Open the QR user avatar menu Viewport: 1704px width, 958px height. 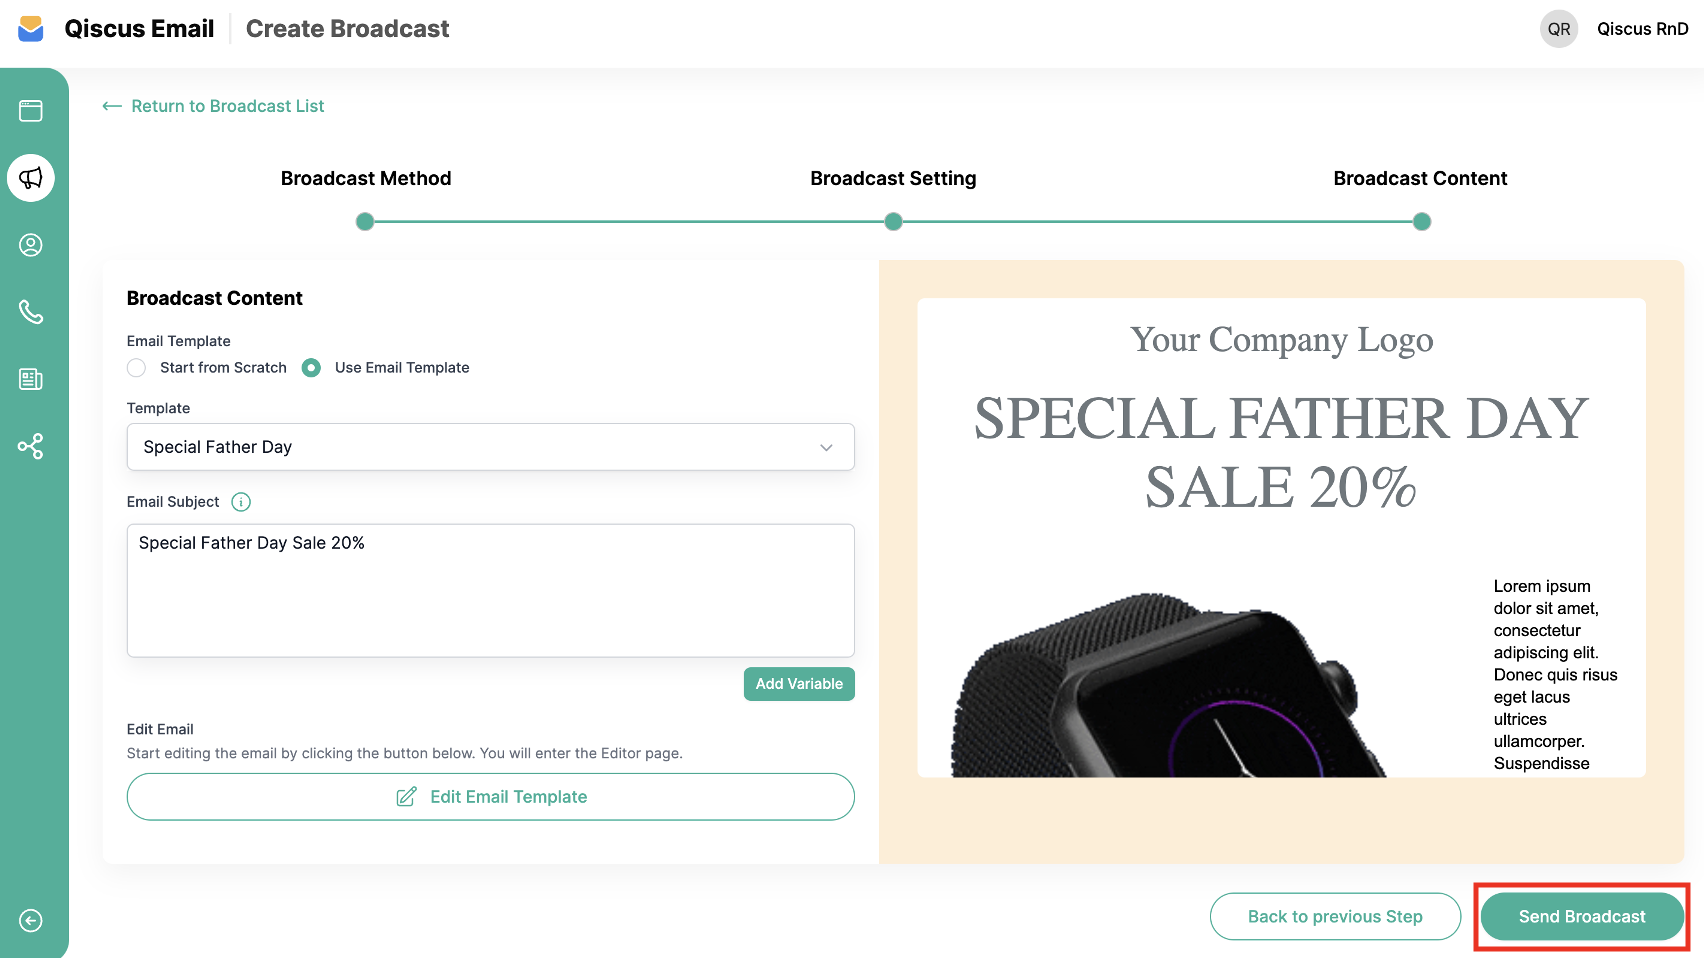pos(1558,29)
